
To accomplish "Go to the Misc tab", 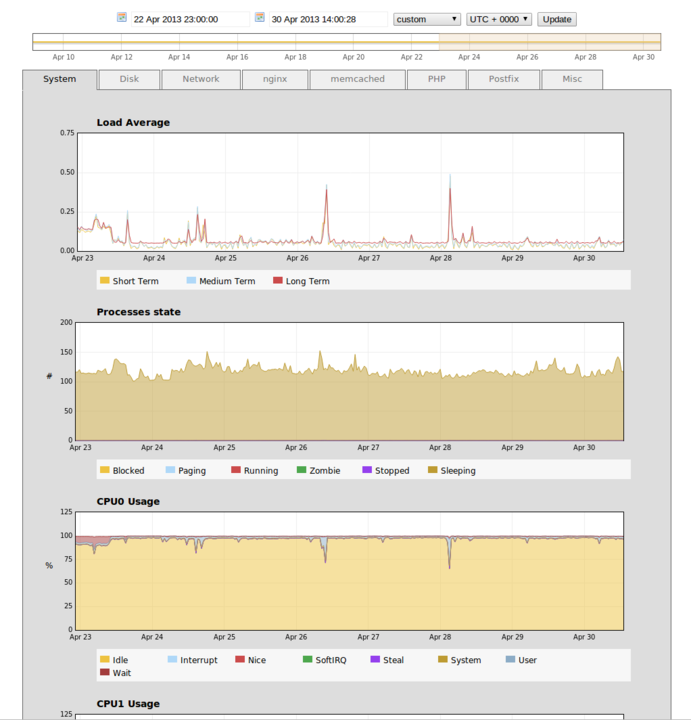I will point(571,79).
